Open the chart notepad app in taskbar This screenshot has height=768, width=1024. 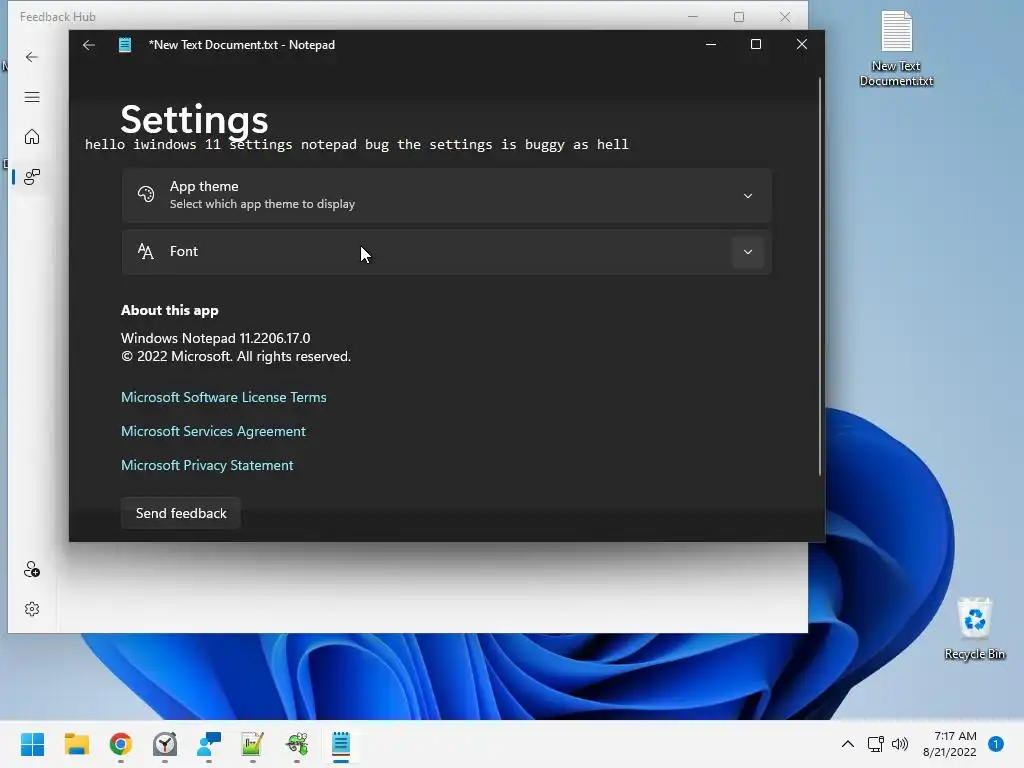(x=253, y=744)
